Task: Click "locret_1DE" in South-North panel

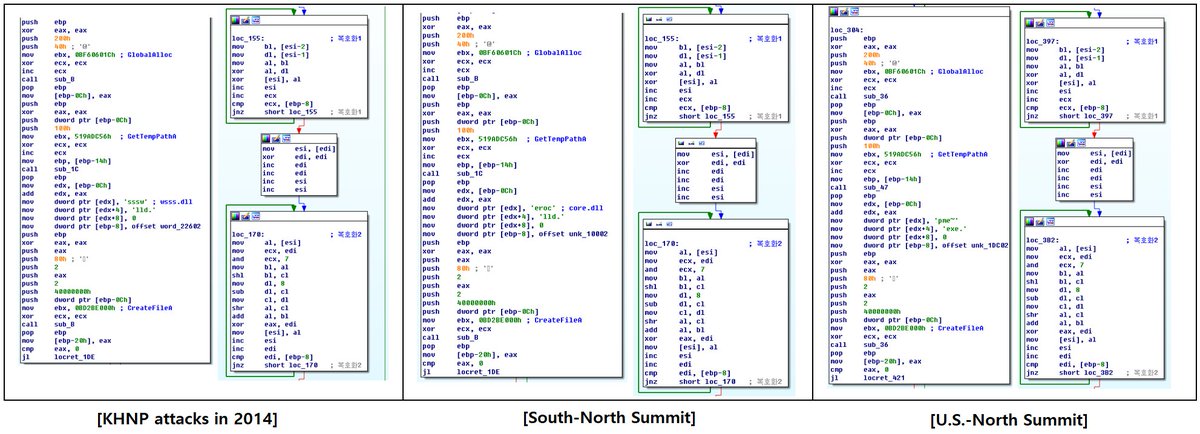Action: 478,372
